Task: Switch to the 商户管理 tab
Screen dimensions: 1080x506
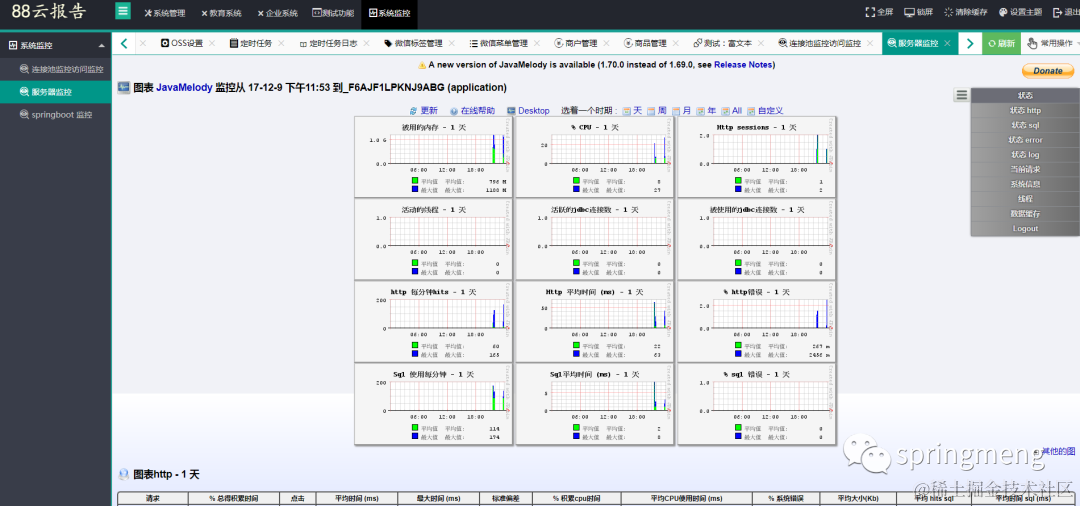Action: (x=575, y=43)
